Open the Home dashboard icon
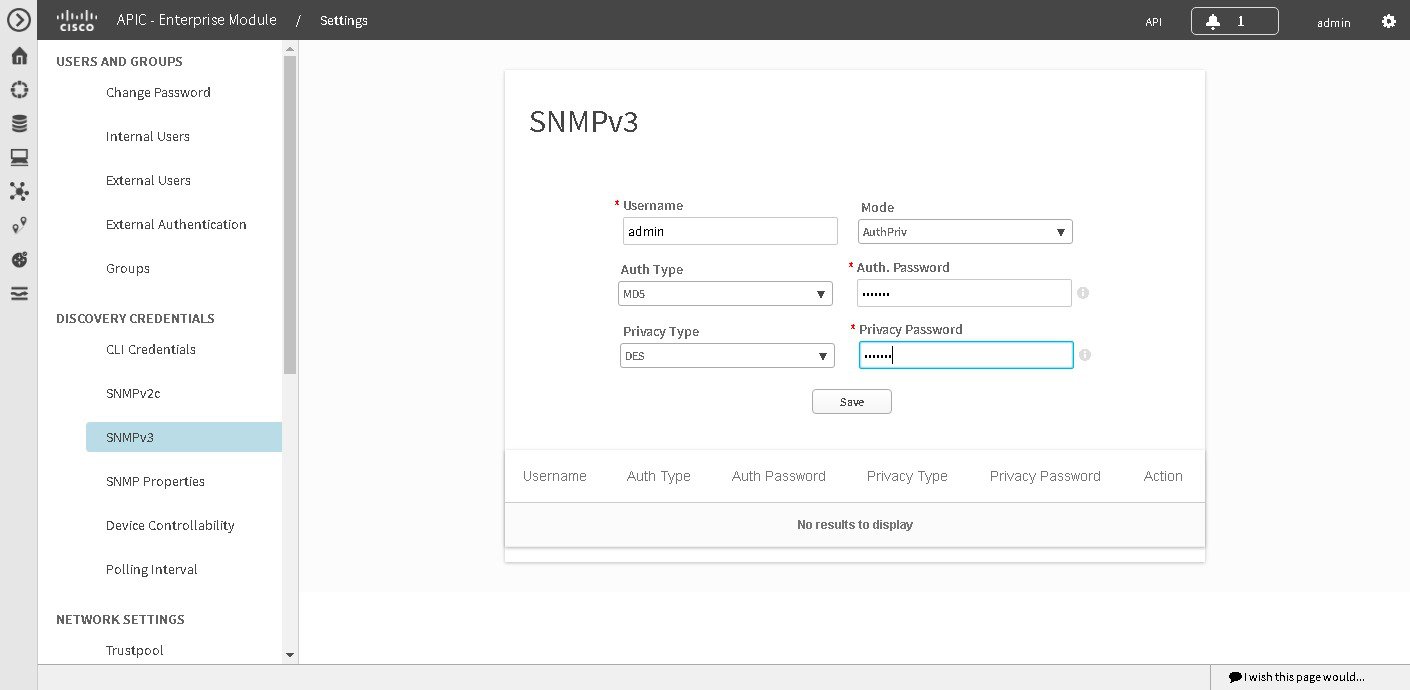The height and width of the screenshot is (690, 1410). tap(18, 56)
